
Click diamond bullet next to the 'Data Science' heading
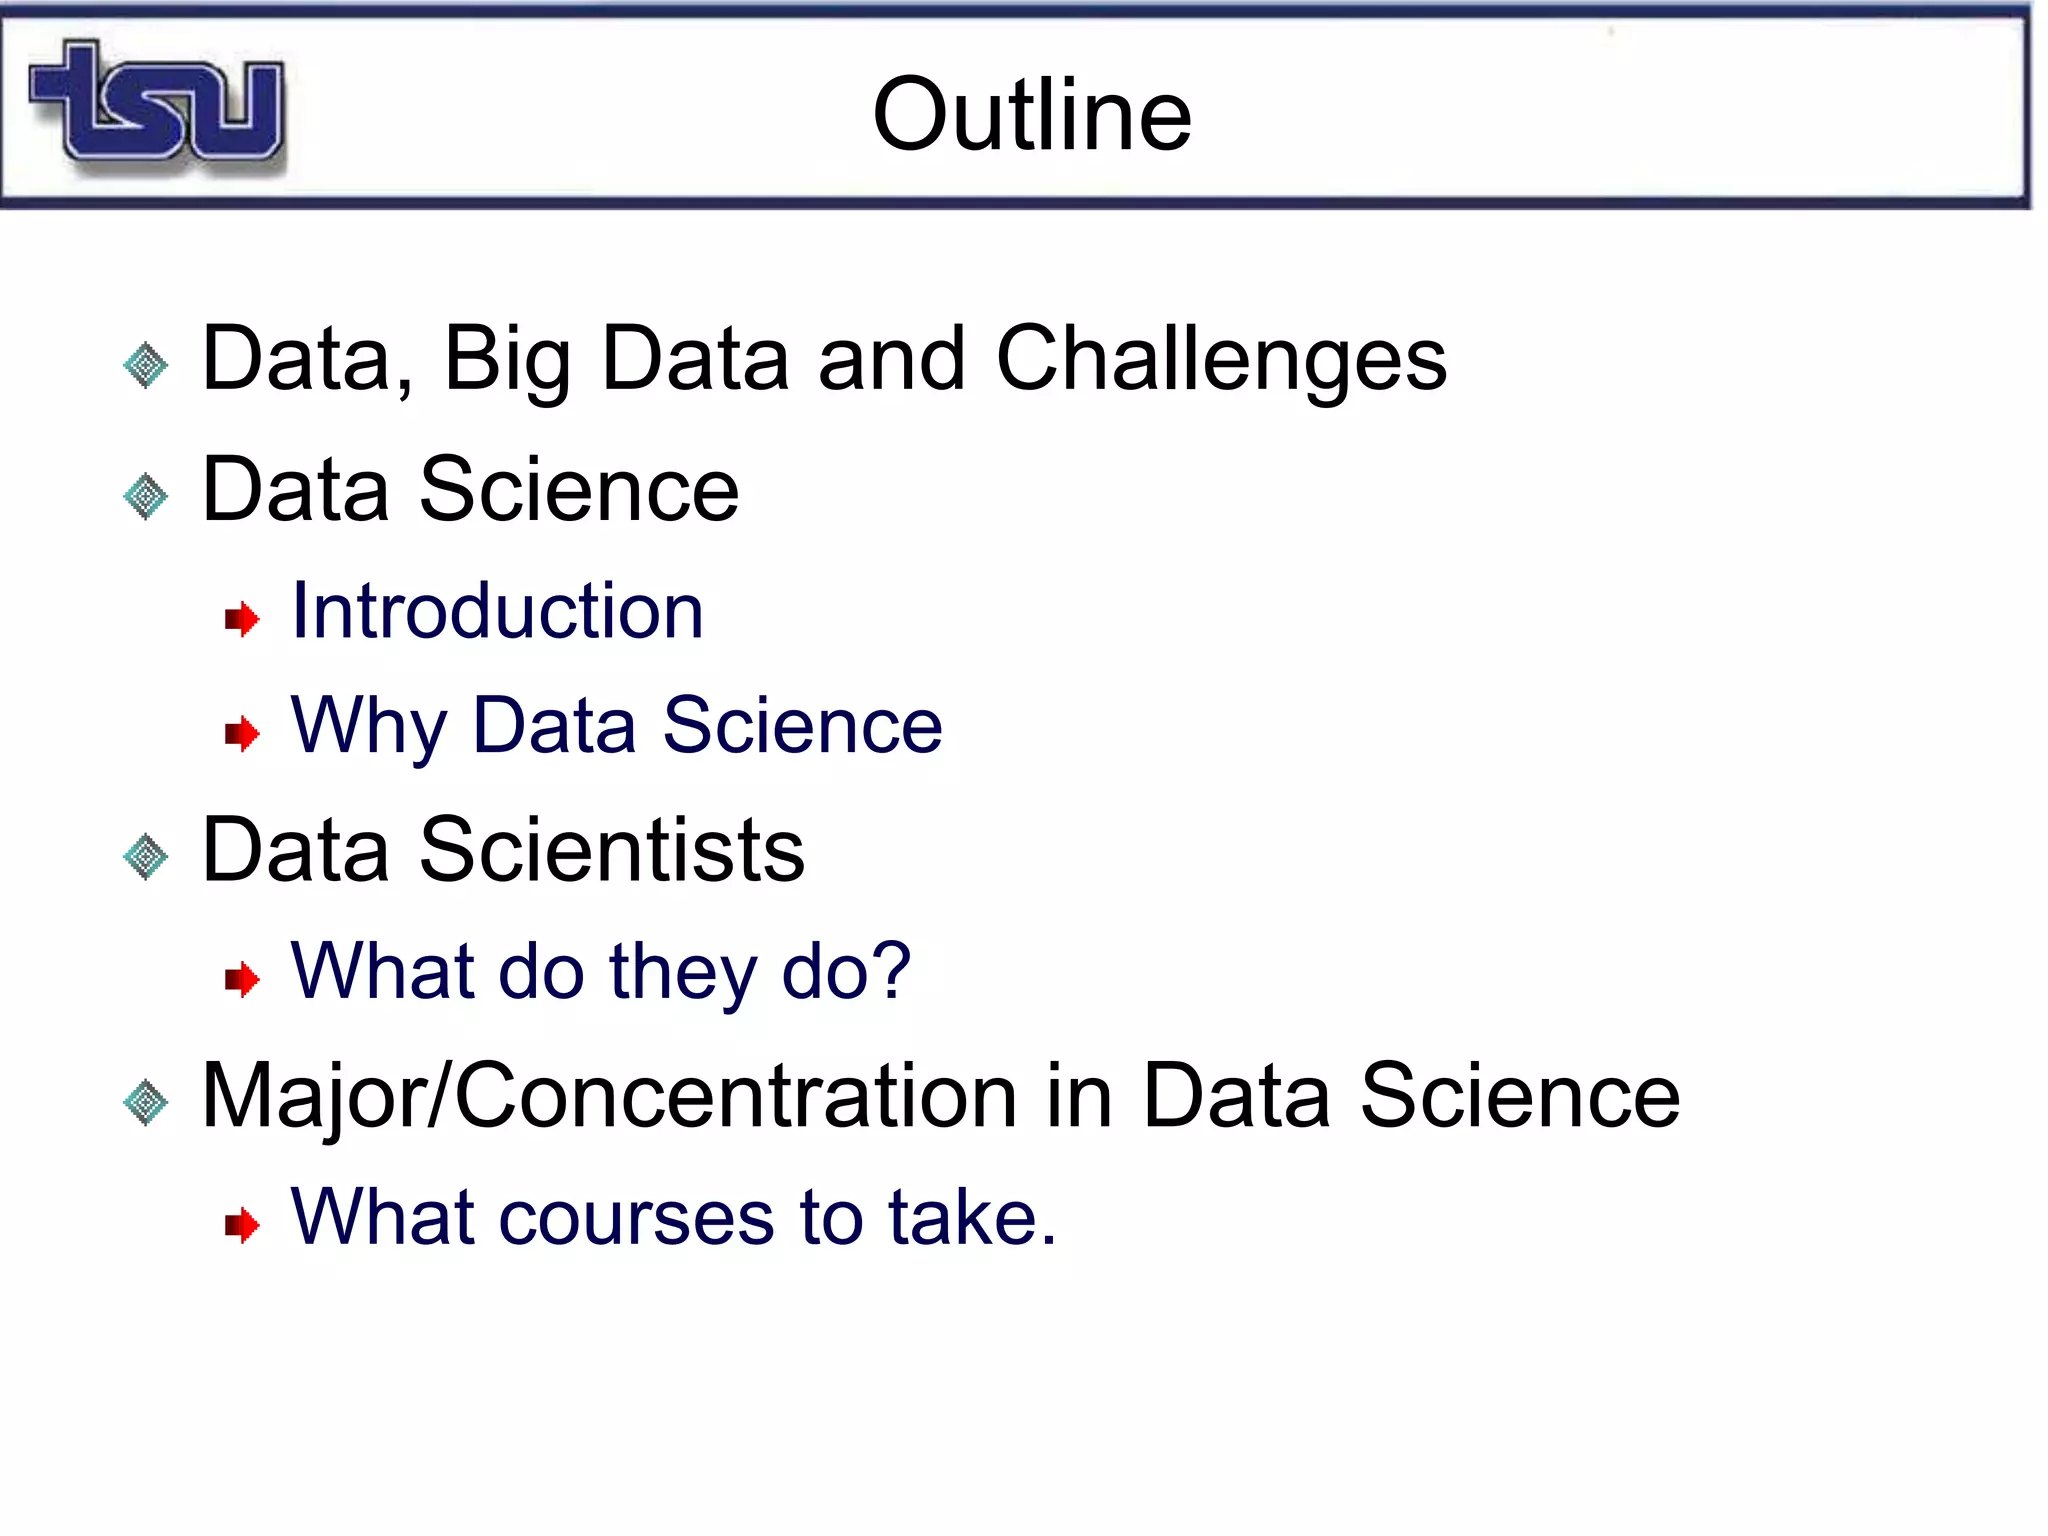(146, 496)
